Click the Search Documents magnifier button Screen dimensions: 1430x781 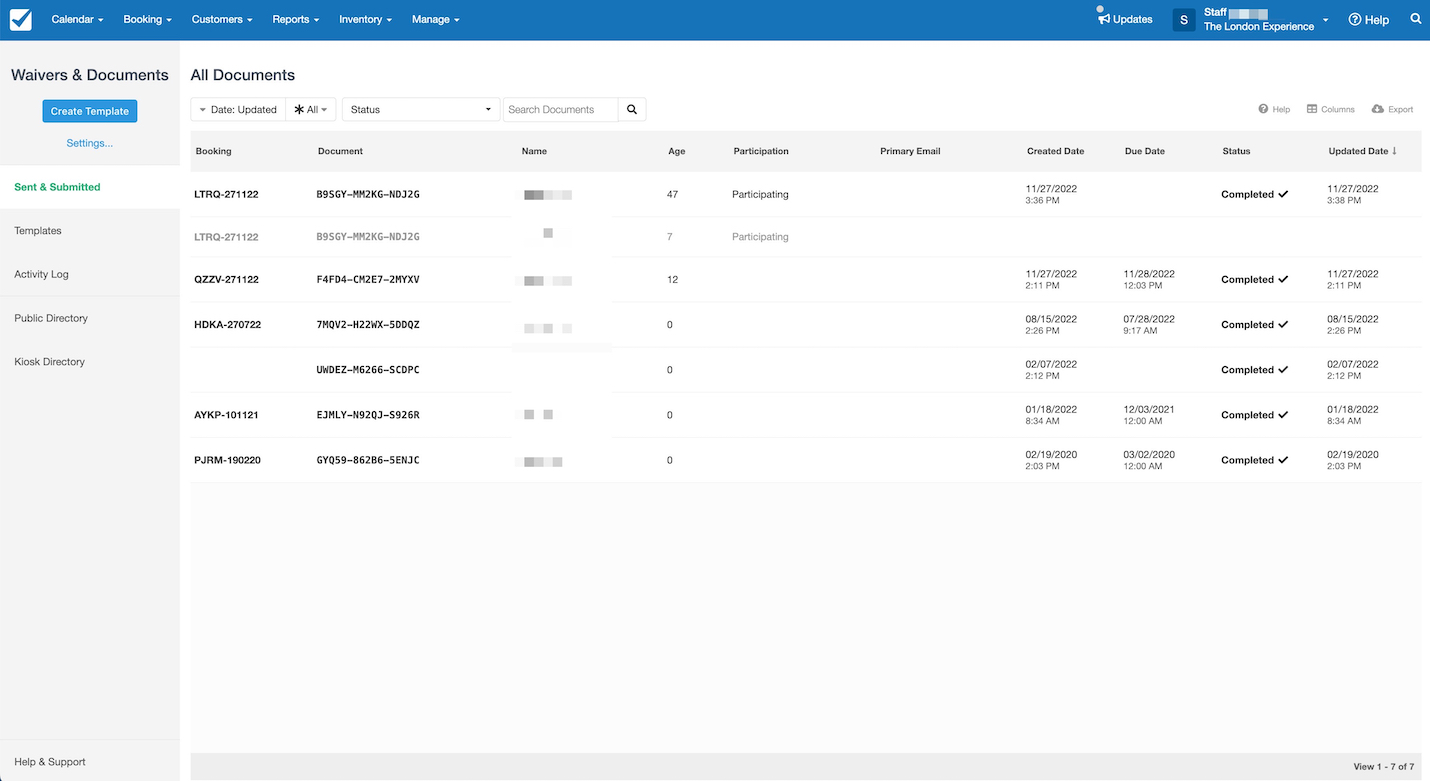tap(632, 110)
